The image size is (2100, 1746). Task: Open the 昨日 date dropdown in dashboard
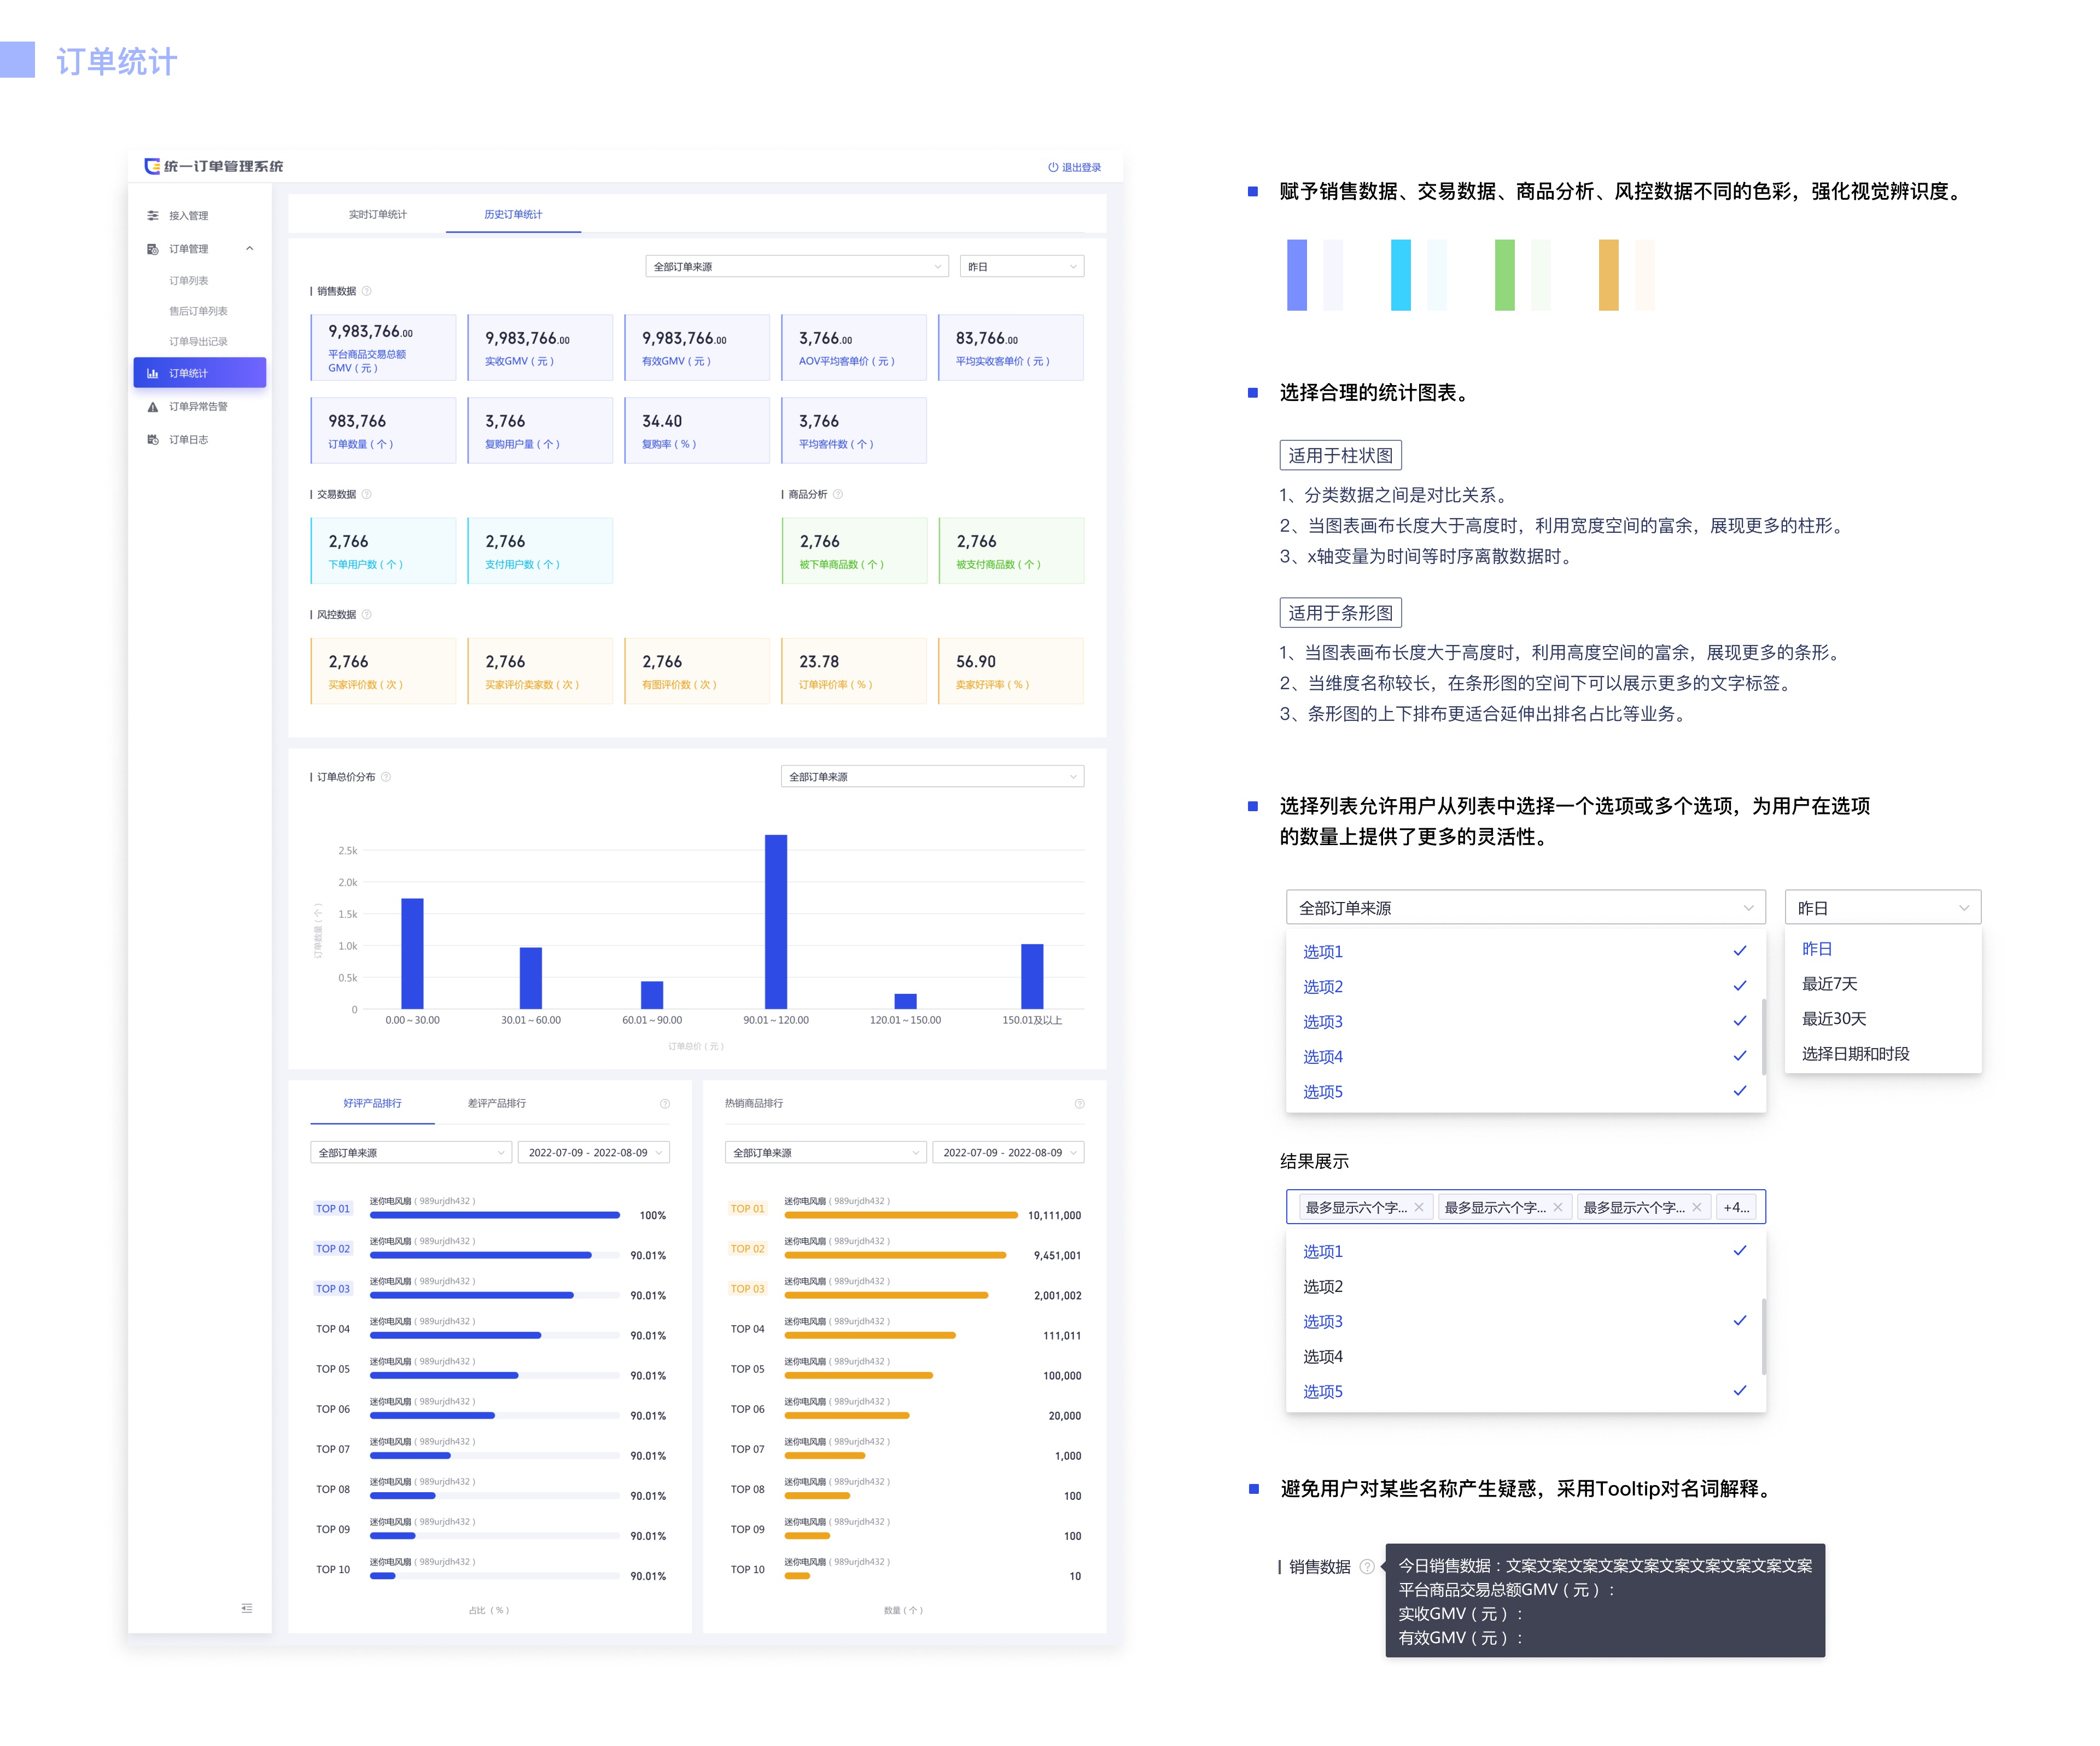coord(1021,266)
